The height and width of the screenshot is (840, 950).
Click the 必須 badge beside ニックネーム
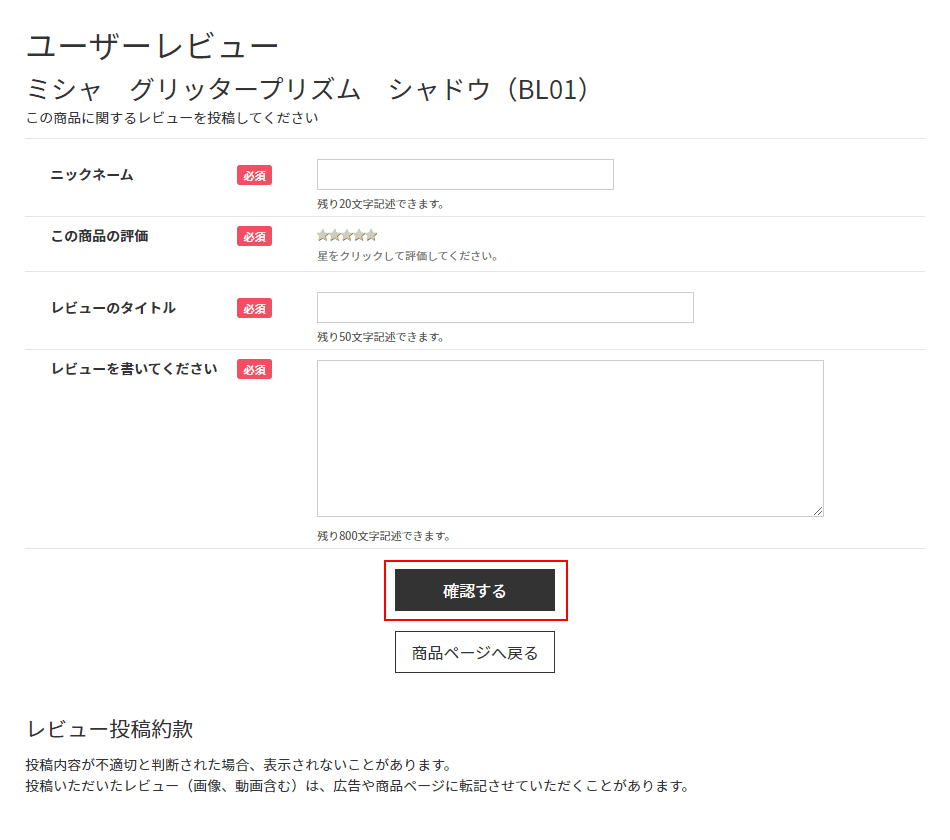pyautogui.click(x=254, y=175)
